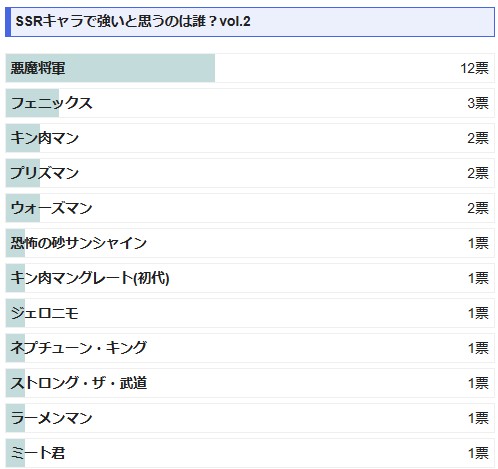
Task: Select 恐怖の砂サンシャイン option
Action: [x=250, y=243]
